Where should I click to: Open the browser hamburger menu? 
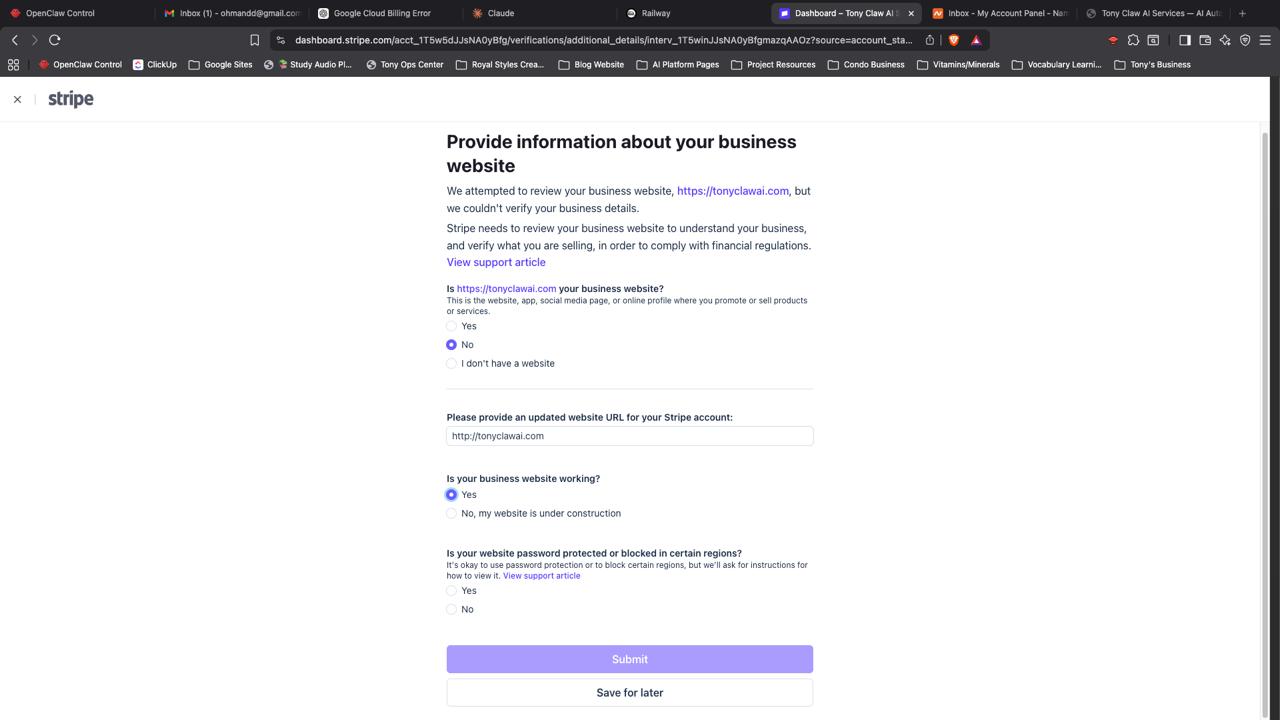tap(1265, 40)
